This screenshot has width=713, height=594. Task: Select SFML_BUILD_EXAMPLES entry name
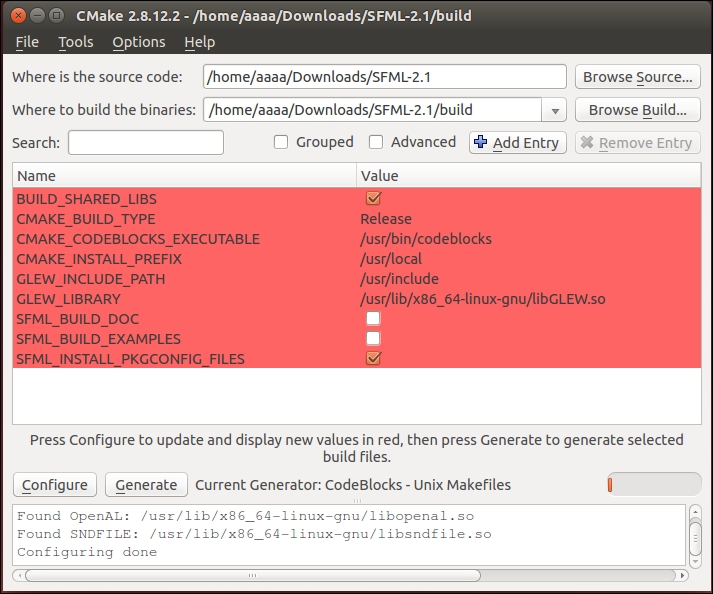pyautogui.click(x=99, y=339)
